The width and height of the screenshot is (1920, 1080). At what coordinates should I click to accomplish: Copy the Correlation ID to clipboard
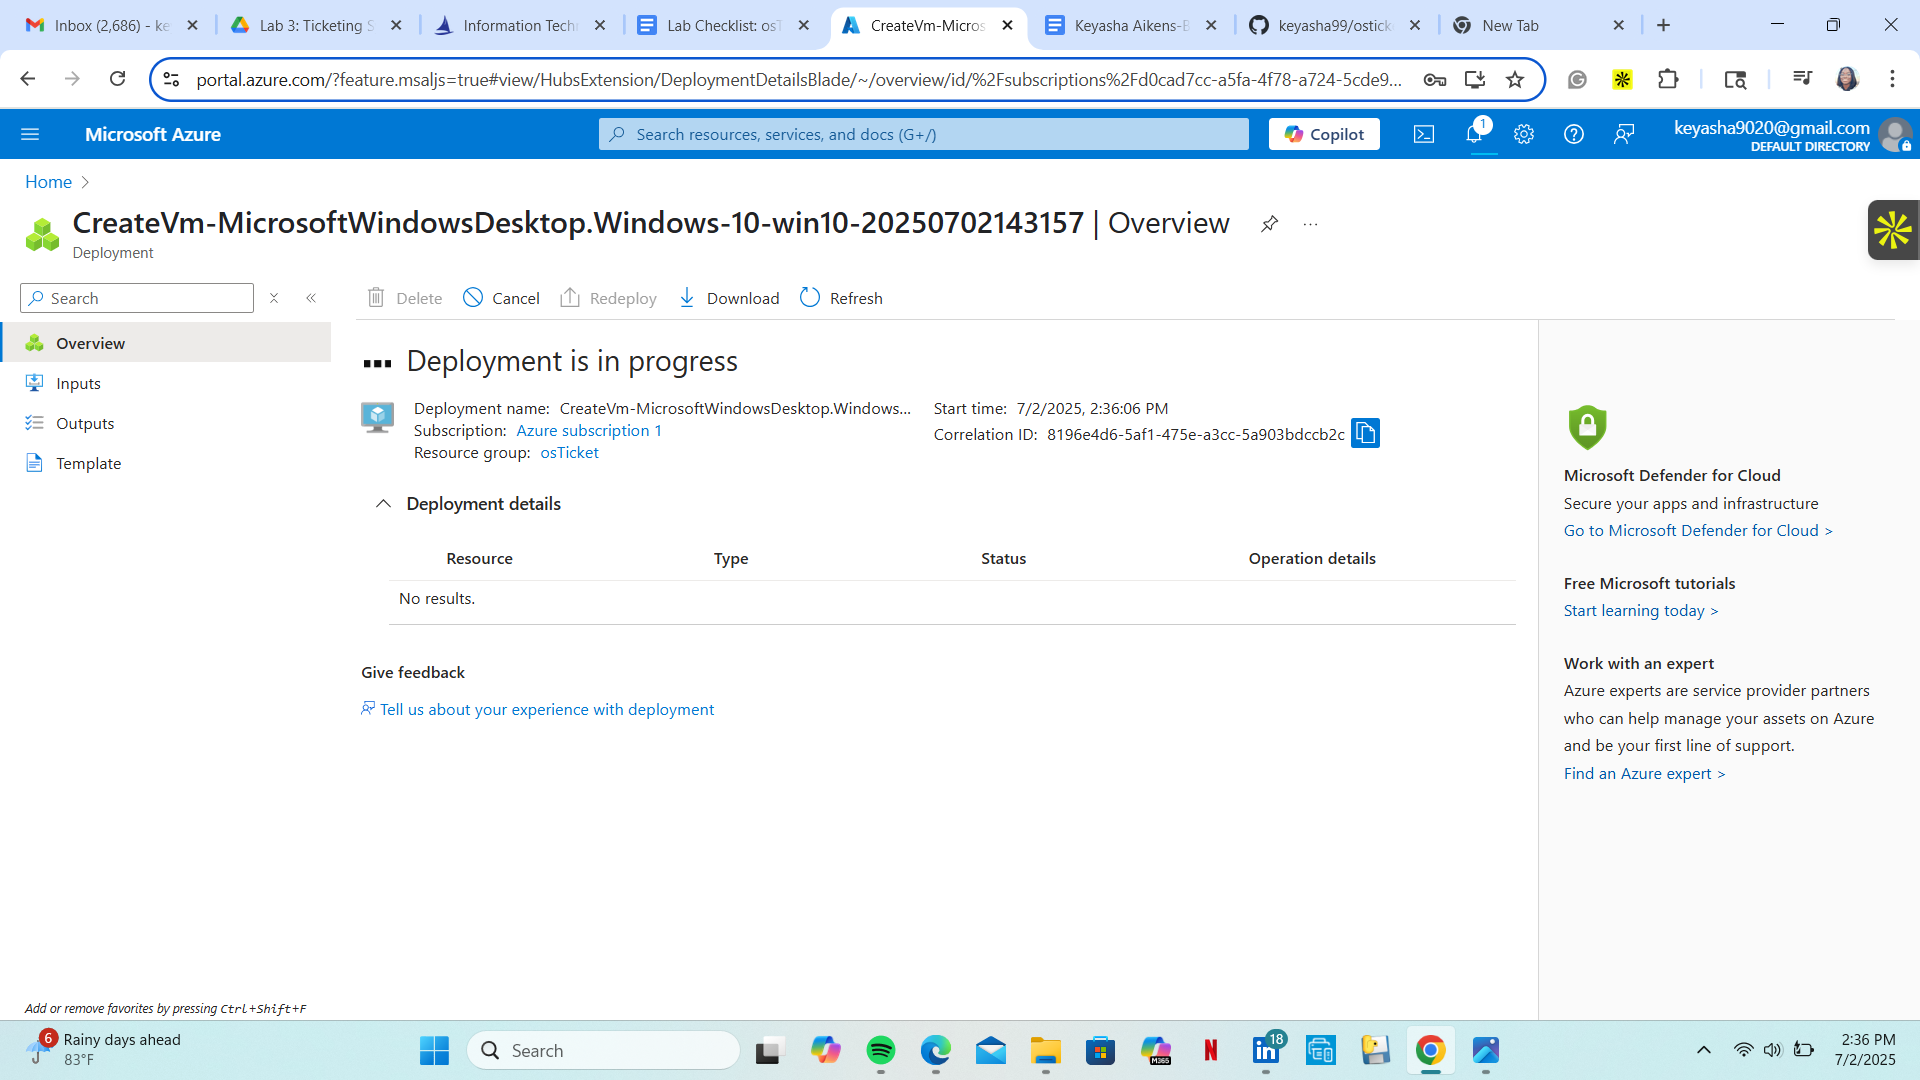pyautogui.click(x=1365, y=433)
